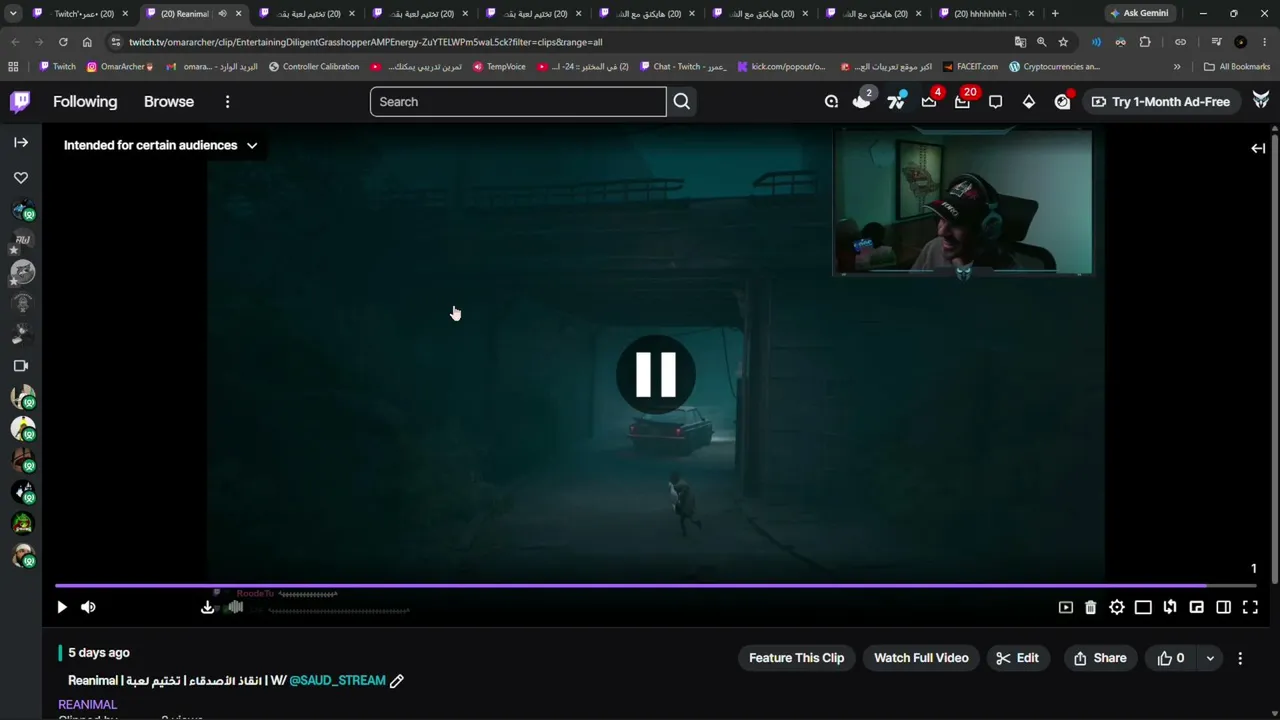Mute the Reanimal tab via speaker icon
Image resolution: width=1280 pixels, height=720 pixels.
pyautogui.click(x=222, y=14)
